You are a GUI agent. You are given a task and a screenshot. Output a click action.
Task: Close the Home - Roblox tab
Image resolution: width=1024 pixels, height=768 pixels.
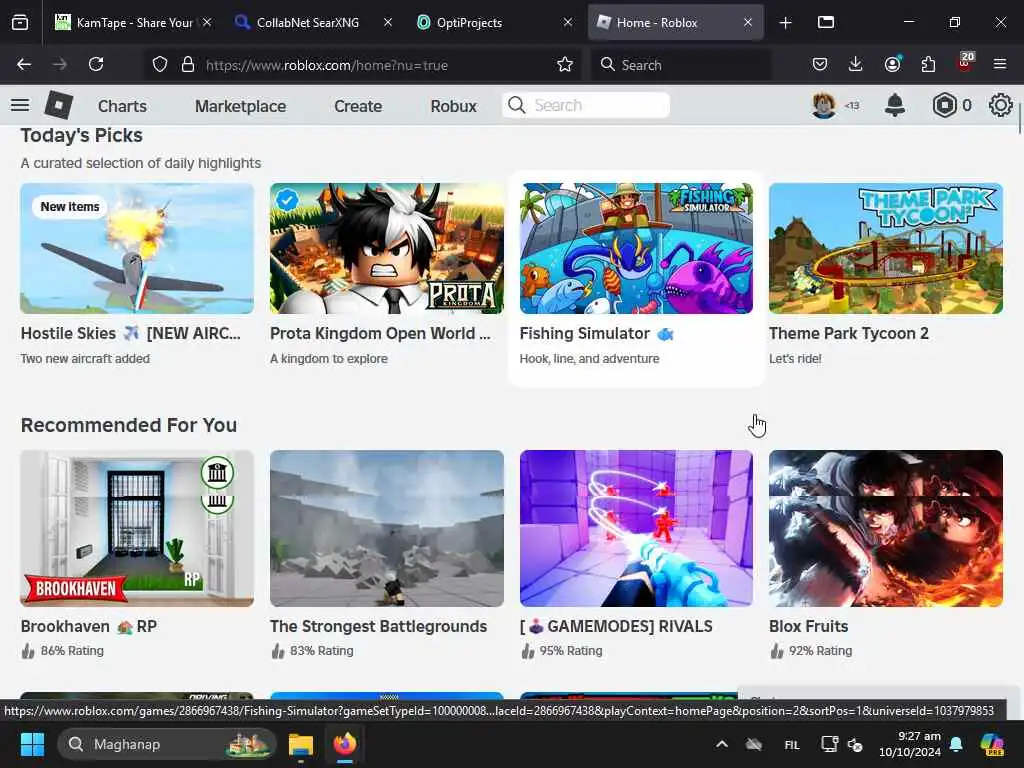pyautogui.click(x=748, y=22)
